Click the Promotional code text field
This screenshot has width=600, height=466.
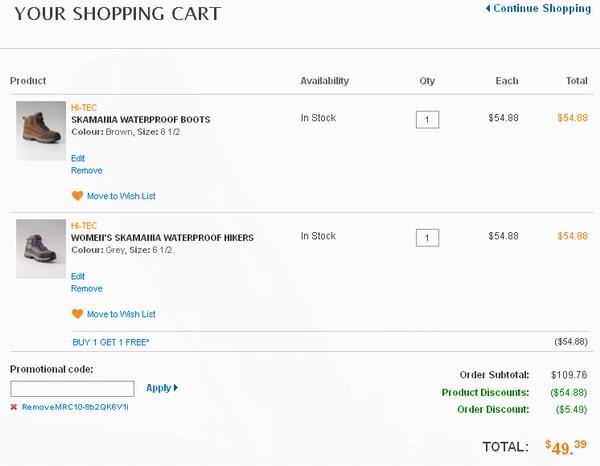[x=72, y=389]
